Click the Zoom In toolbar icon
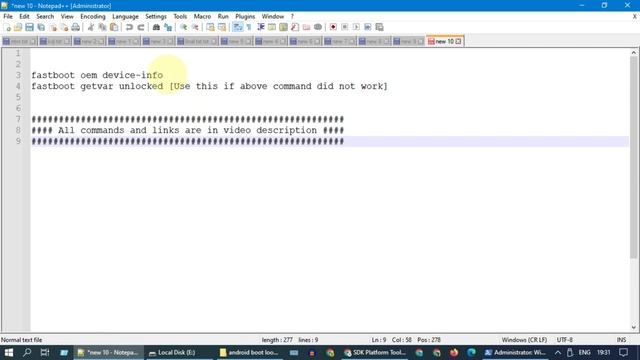This screenshot has height=360, width=640. tap(183, 27)
